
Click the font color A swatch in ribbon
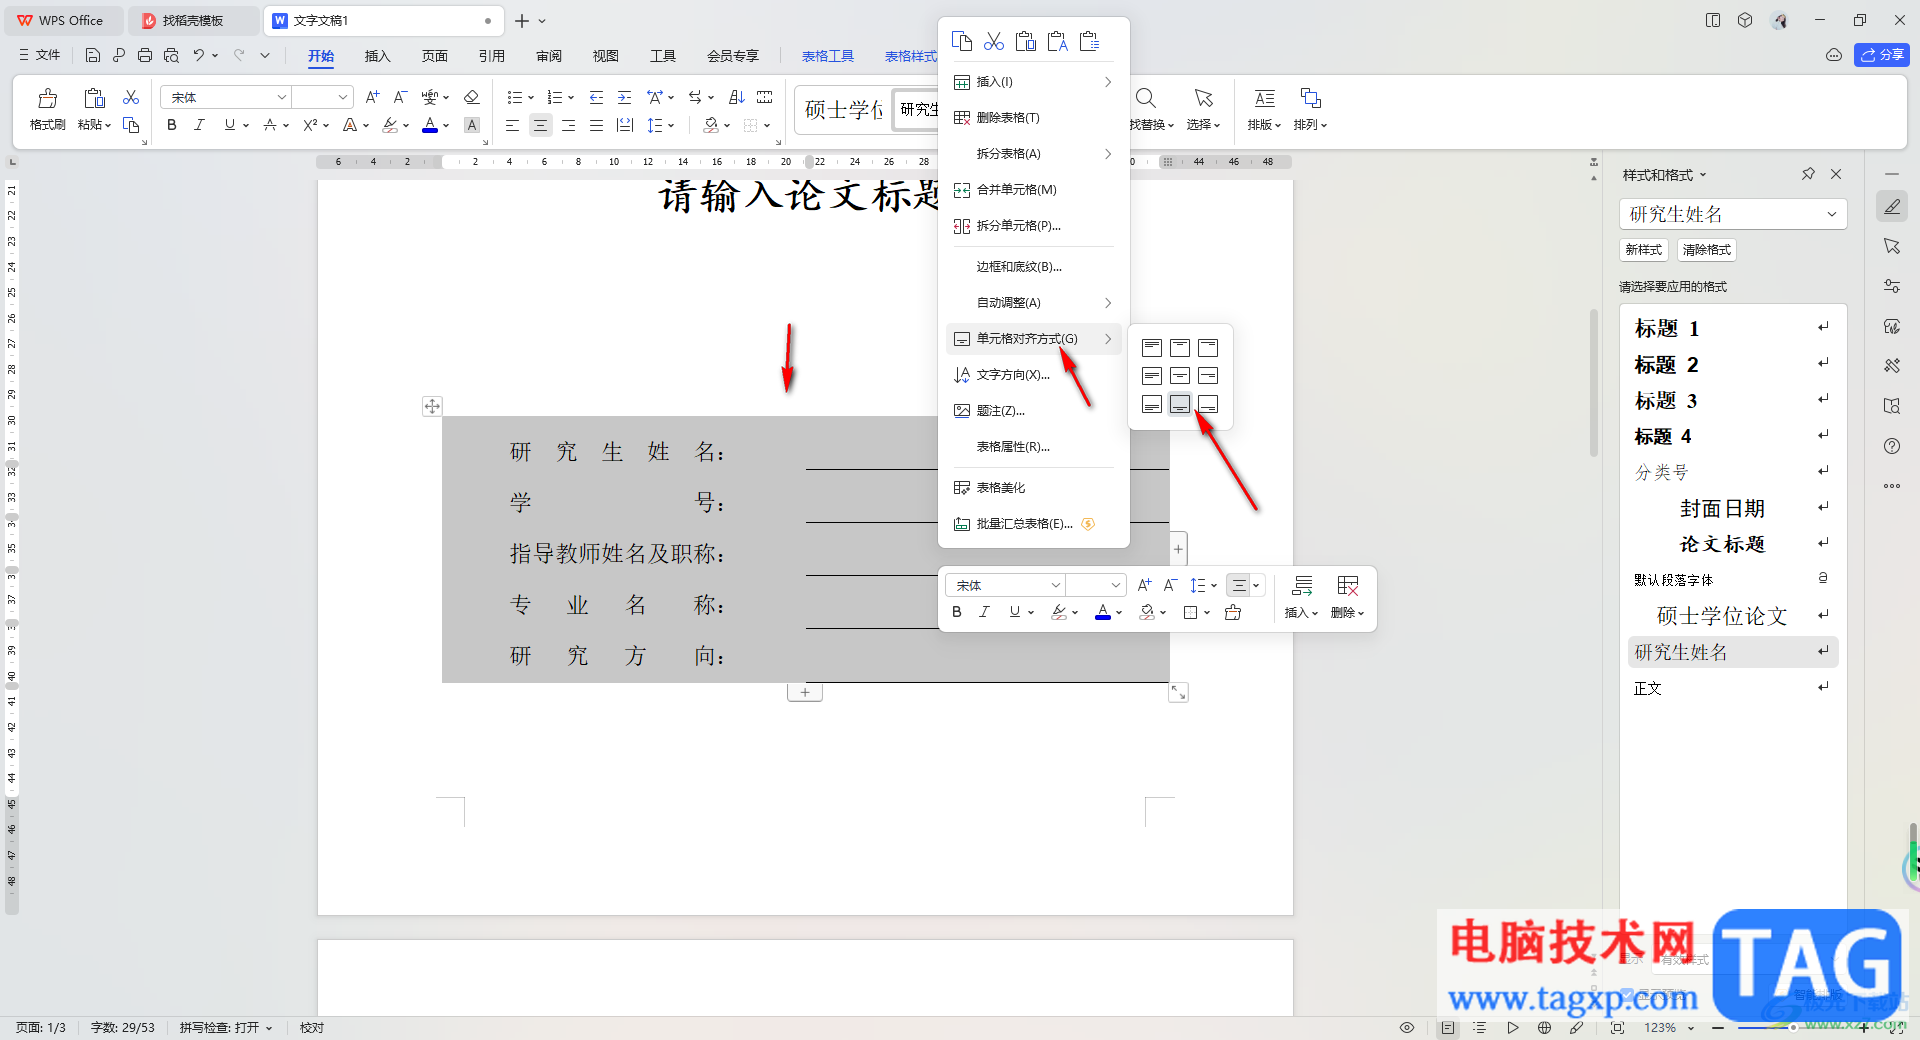[x=430, y=125]
